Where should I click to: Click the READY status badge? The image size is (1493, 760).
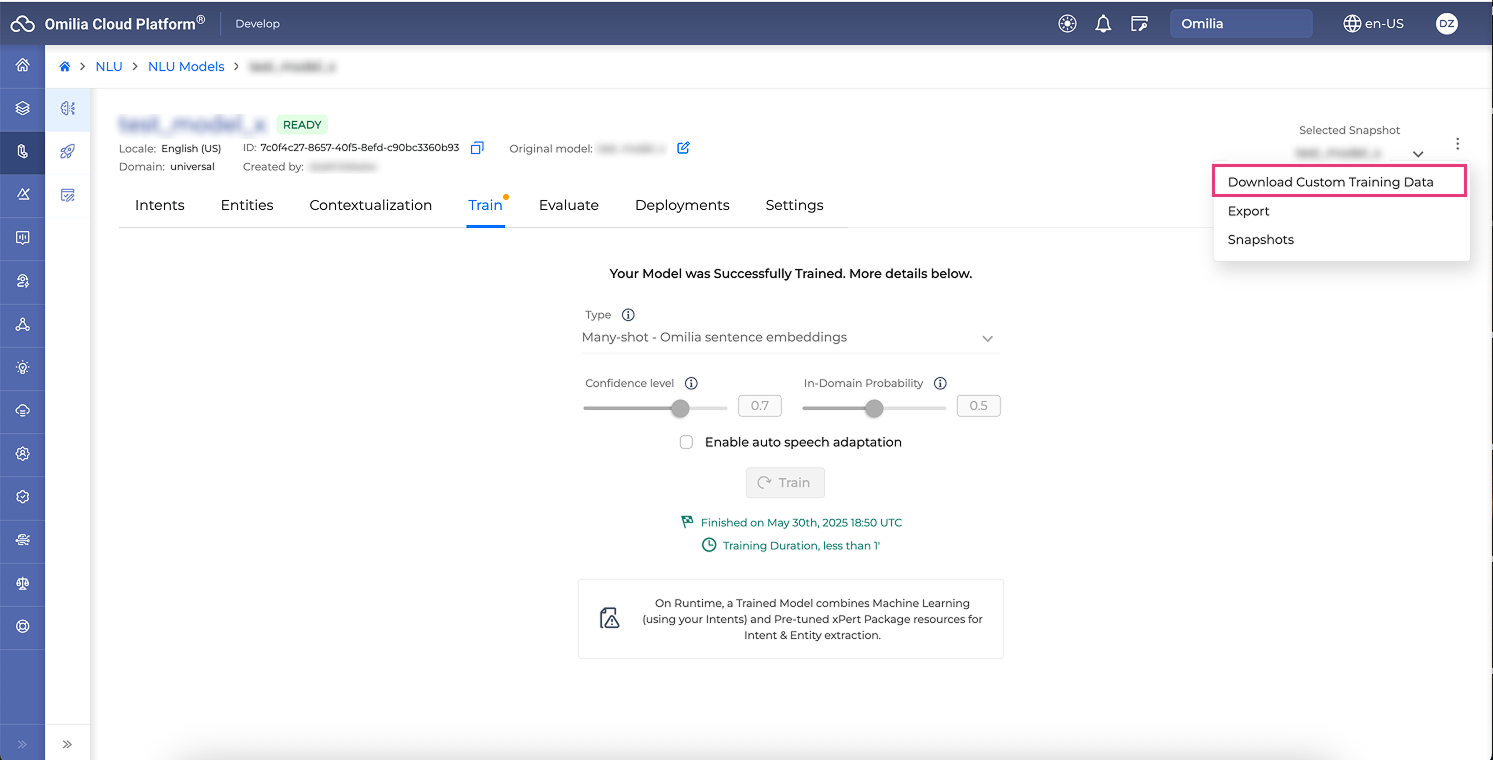coord(302,125)
